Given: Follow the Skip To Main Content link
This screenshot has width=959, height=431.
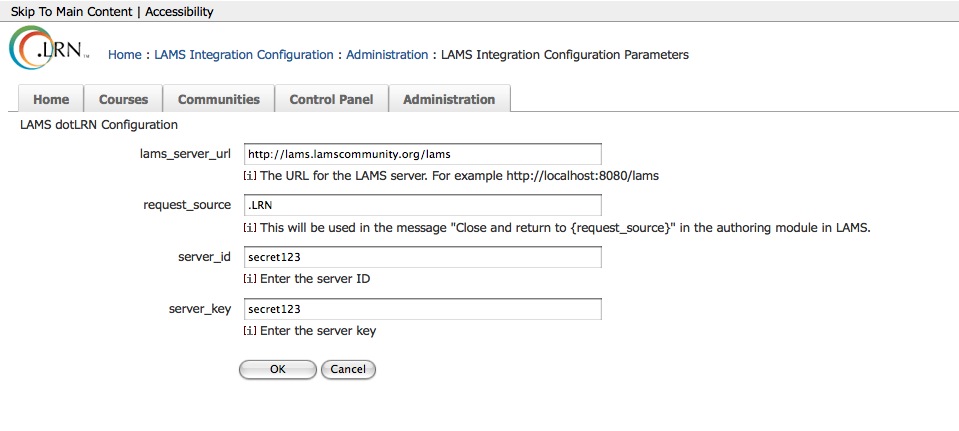Looking at the screenshot, I should pyautogui.click(x=71, y=12).
